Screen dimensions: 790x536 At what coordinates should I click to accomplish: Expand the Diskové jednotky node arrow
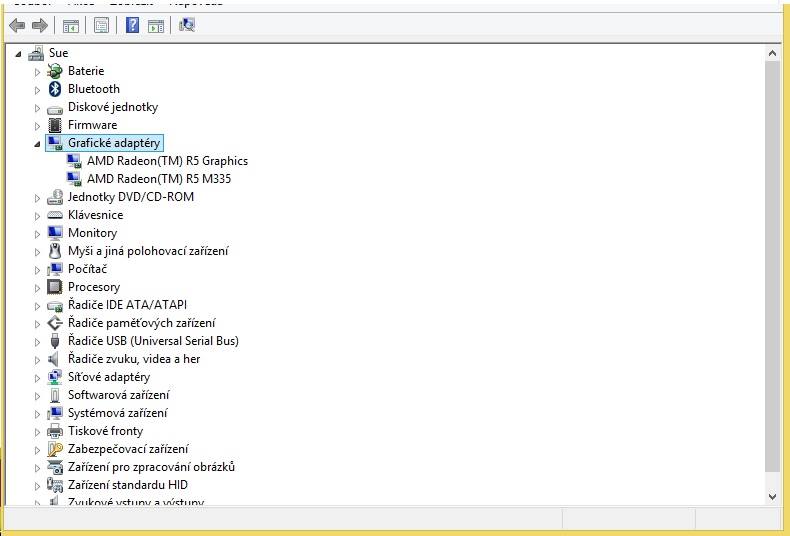point(37,108)
